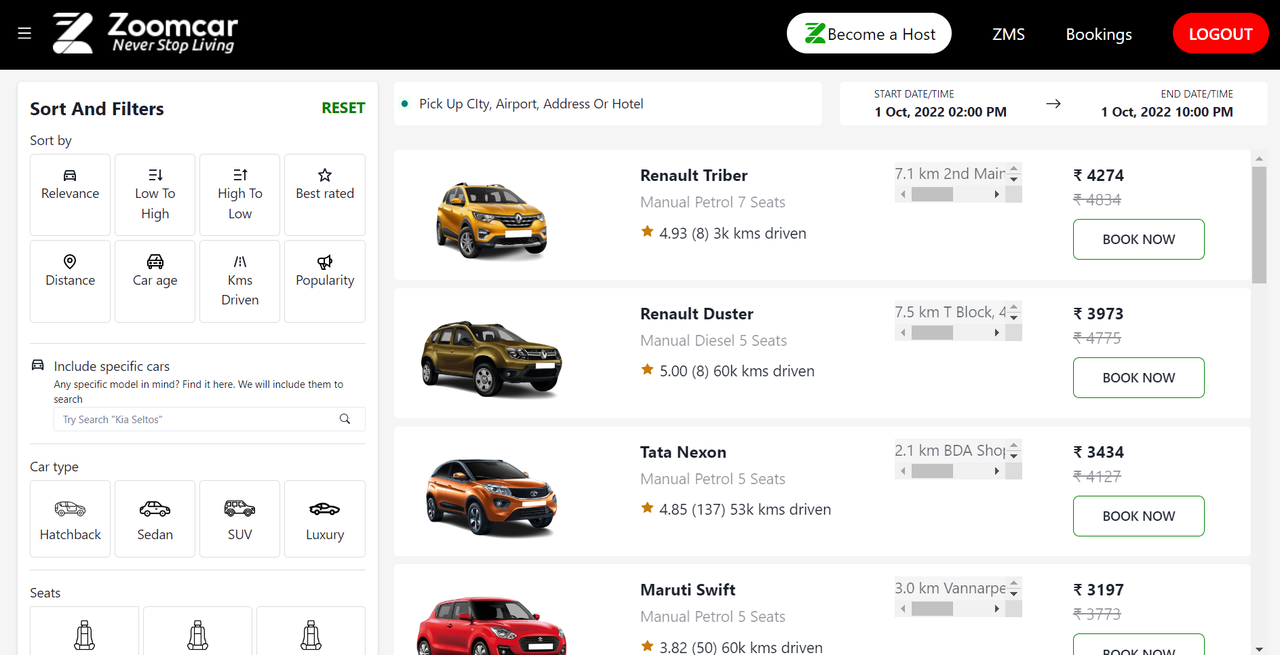Click the ₹ 3434 price
Screen dimensions: 1280x655
pyautogui.click(x=1099, y=452)
